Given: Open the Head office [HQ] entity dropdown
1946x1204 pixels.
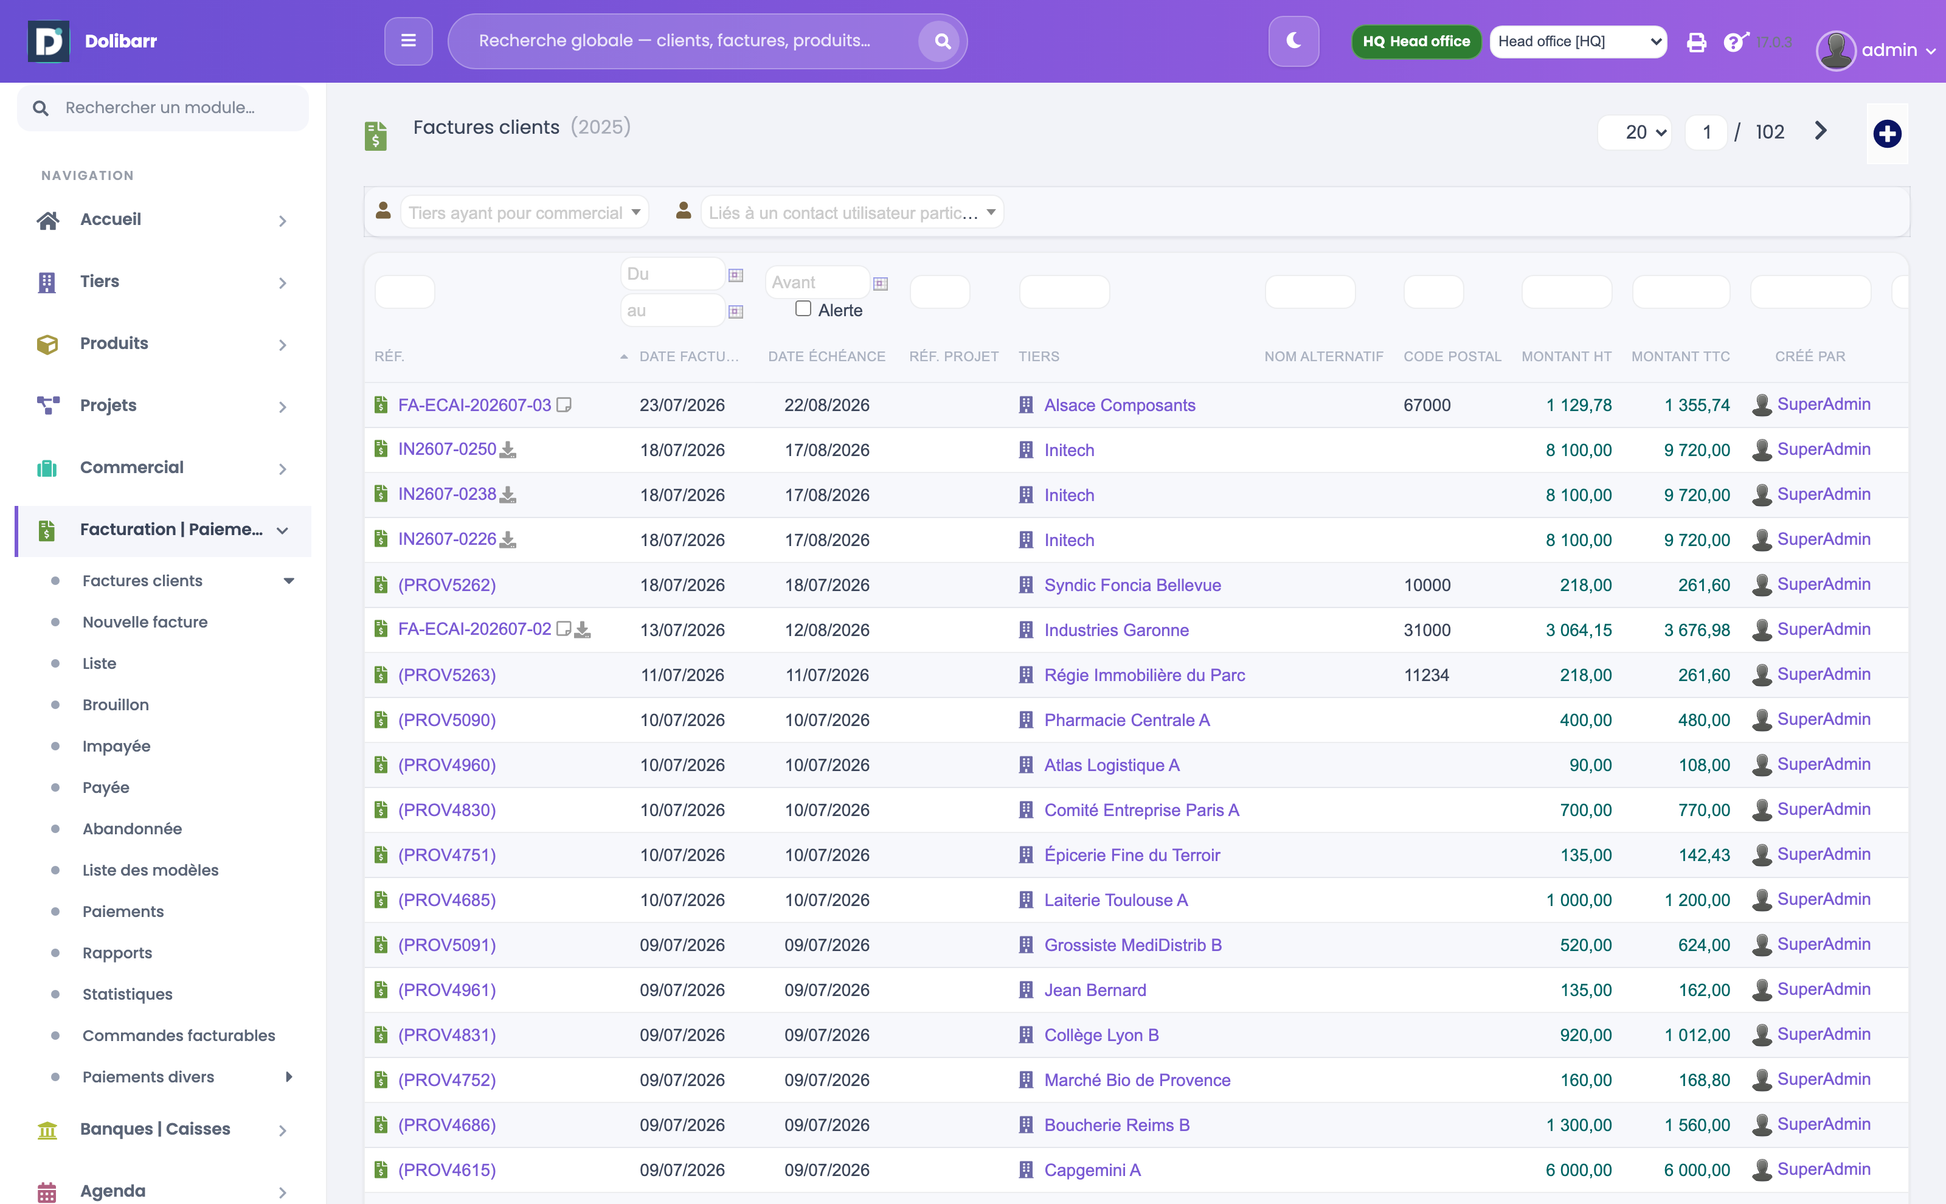Looking at the screenshot, I should pos(1578,41).
